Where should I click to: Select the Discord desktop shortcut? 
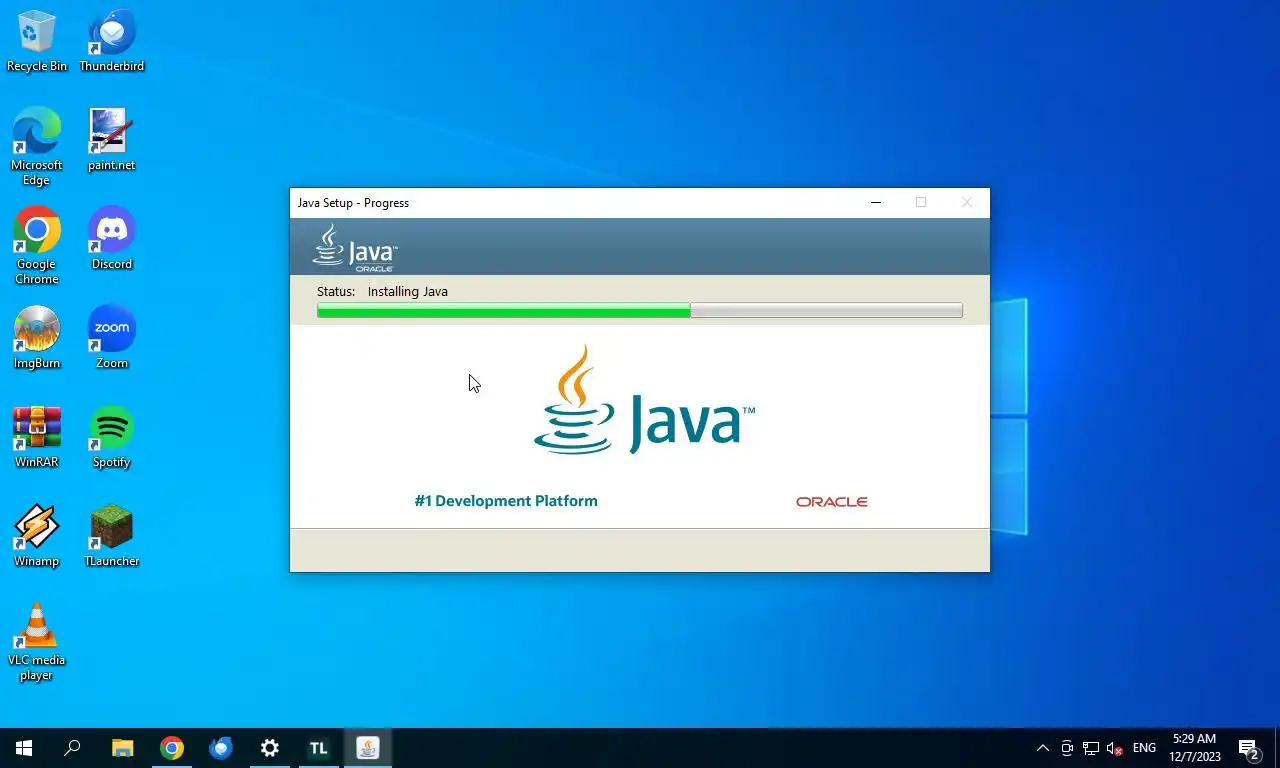[x=112, y=239]
